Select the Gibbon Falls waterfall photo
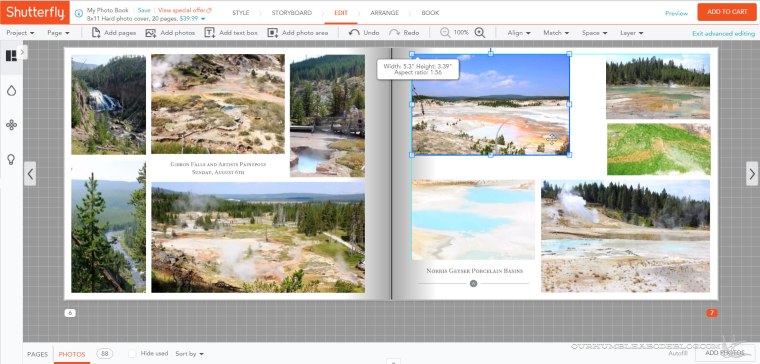This screenshot has height=364, width=760. coord(108,105)
